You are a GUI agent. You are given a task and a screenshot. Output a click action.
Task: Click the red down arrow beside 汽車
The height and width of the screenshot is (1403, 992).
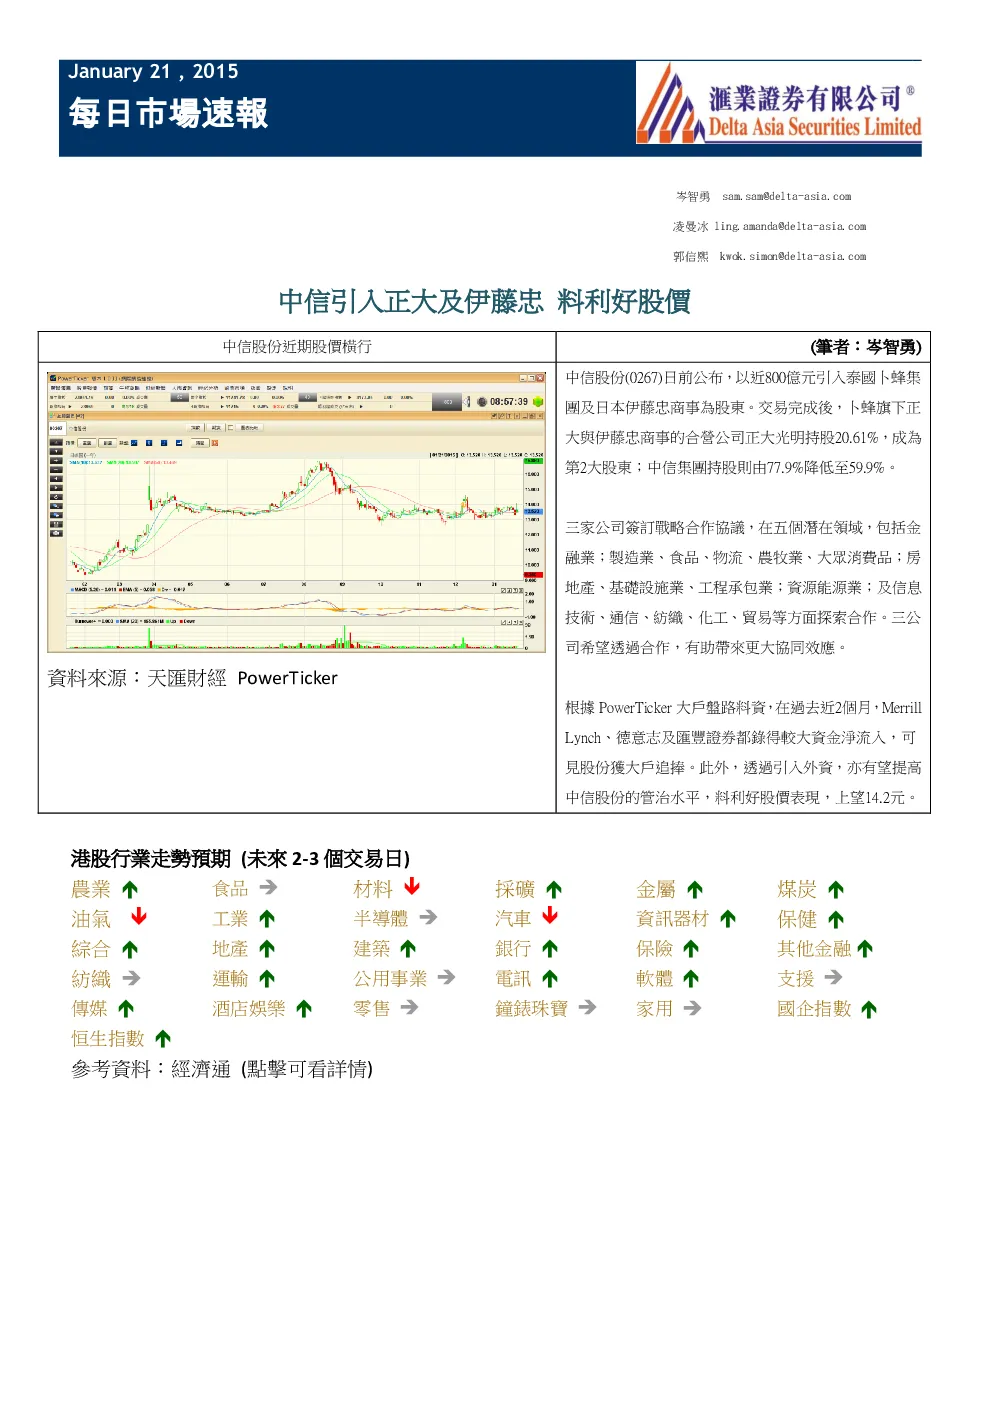550,917
